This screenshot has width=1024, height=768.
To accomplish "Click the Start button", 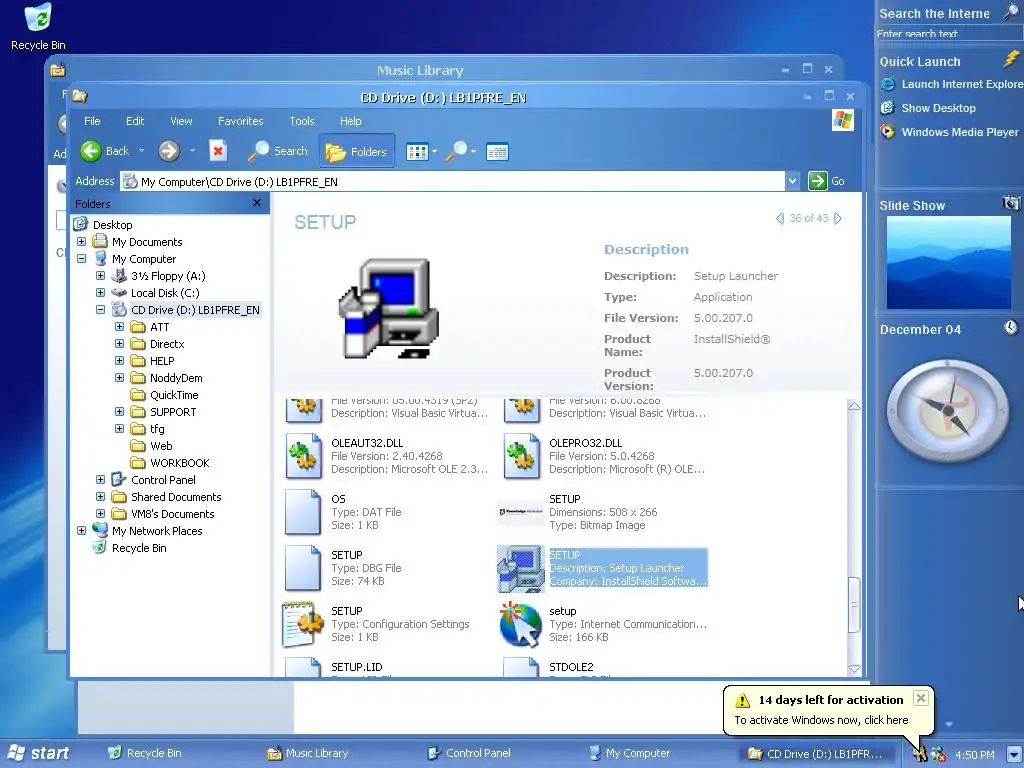I will (x=38, y=753).
